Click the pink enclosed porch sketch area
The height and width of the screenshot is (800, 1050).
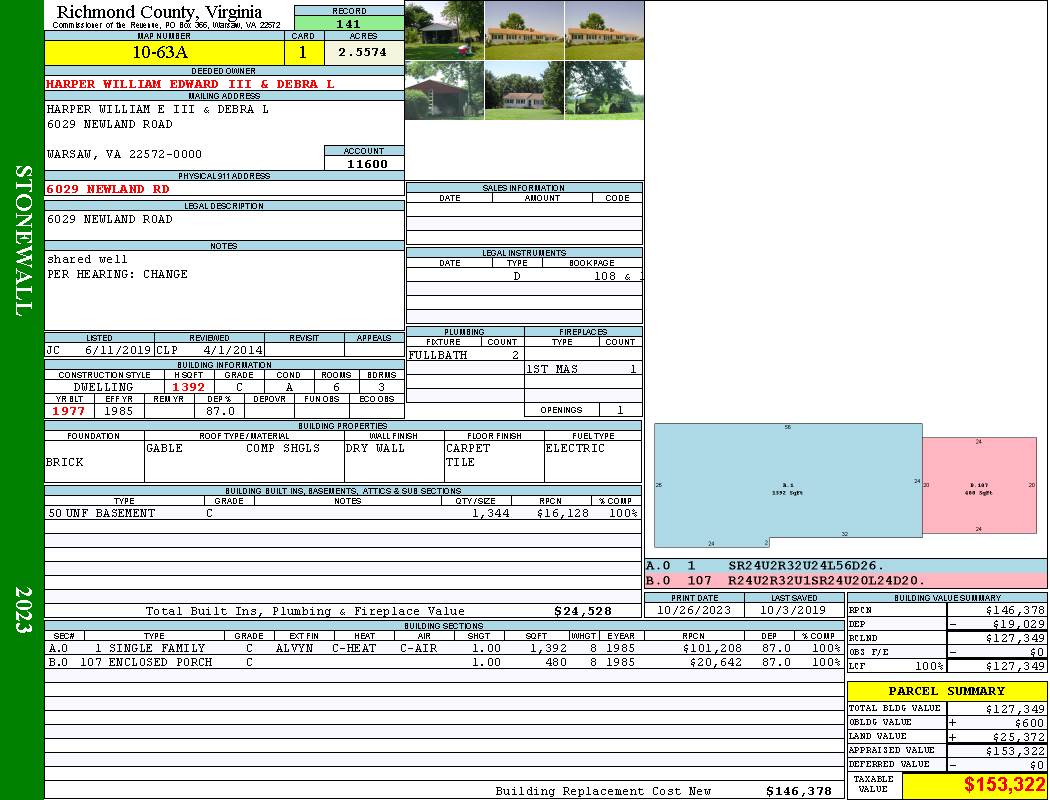tap(978, 485)
